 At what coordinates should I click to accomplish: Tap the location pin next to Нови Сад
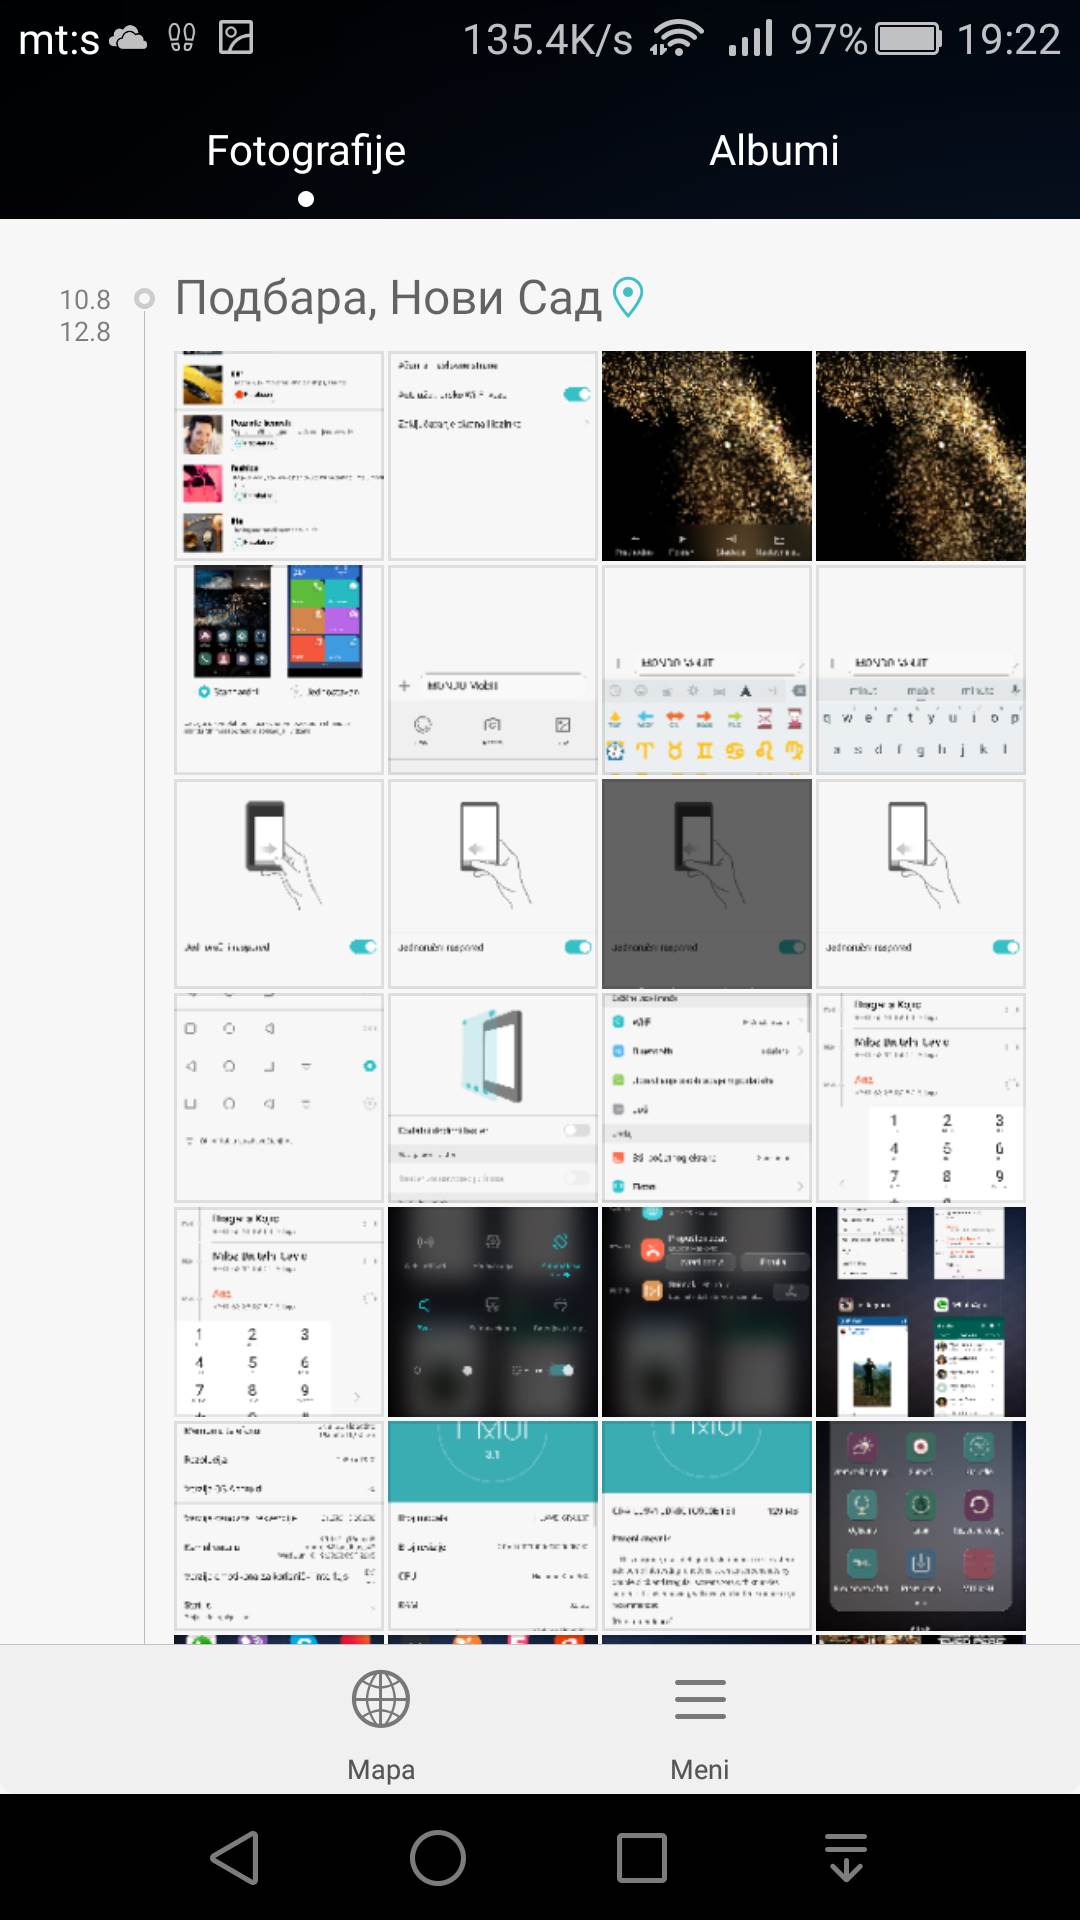(x=628, y=298)
